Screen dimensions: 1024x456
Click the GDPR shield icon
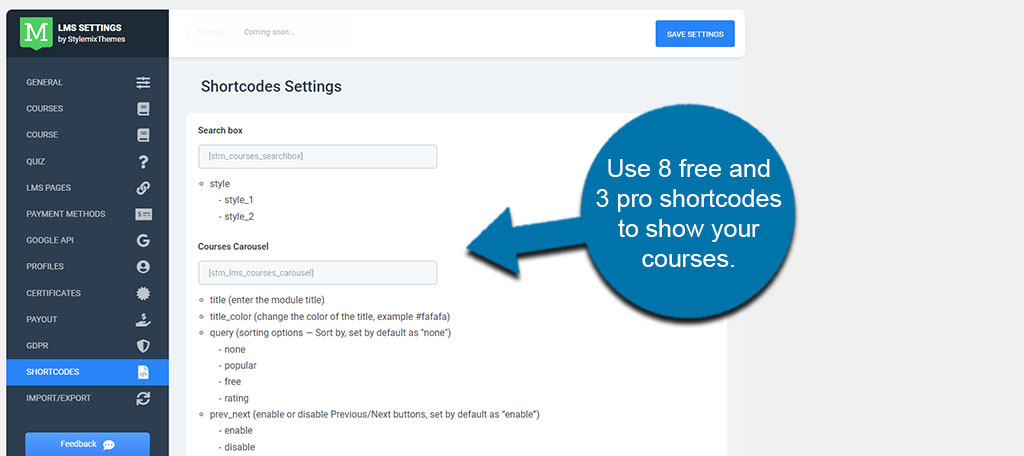pos(143,346)
